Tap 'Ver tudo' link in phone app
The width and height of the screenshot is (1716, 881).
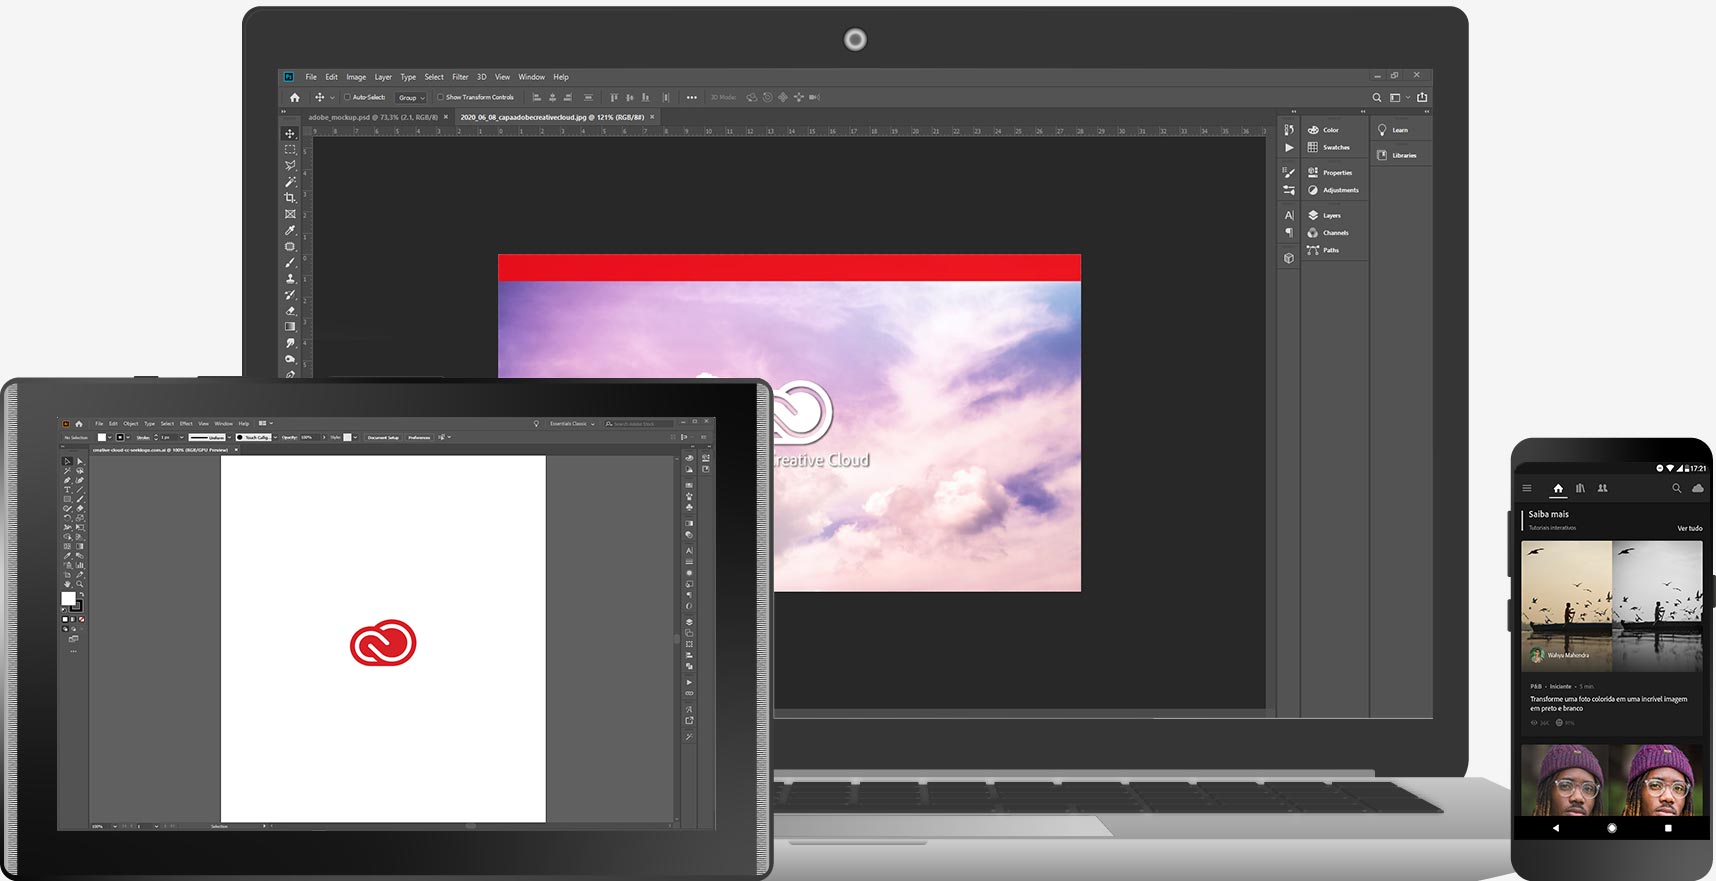pyautogui.click(x=1689, y=528)
